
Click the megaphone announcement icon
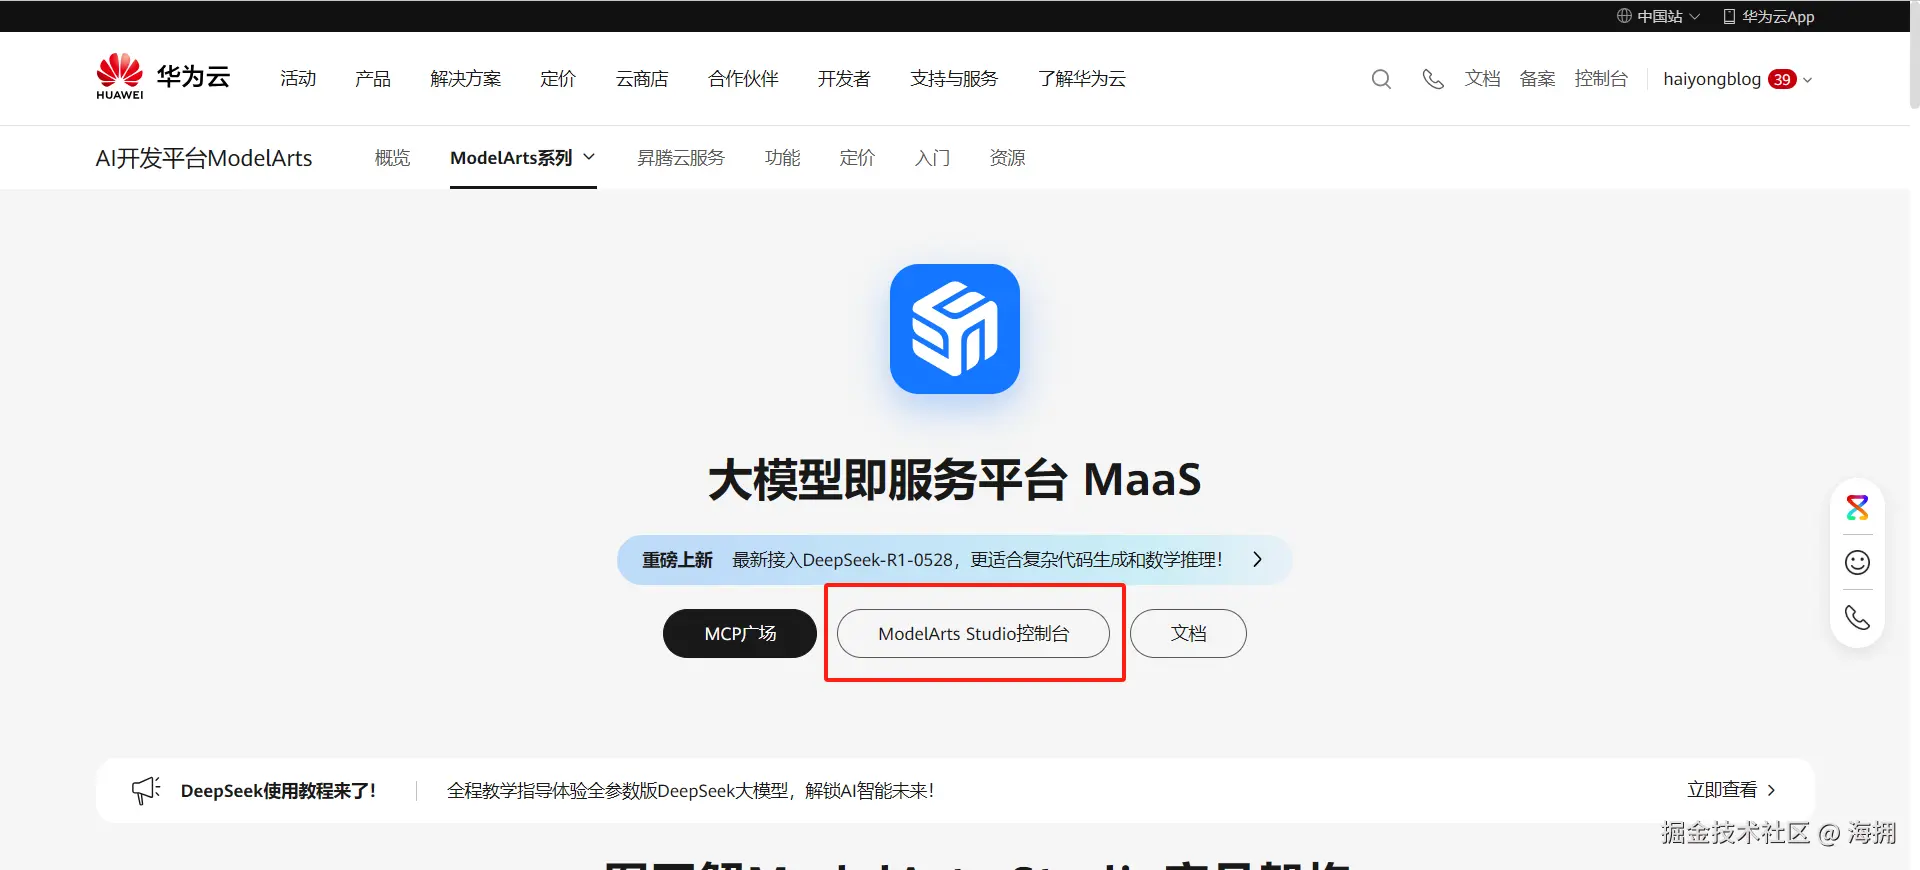[x=146, y=790]
